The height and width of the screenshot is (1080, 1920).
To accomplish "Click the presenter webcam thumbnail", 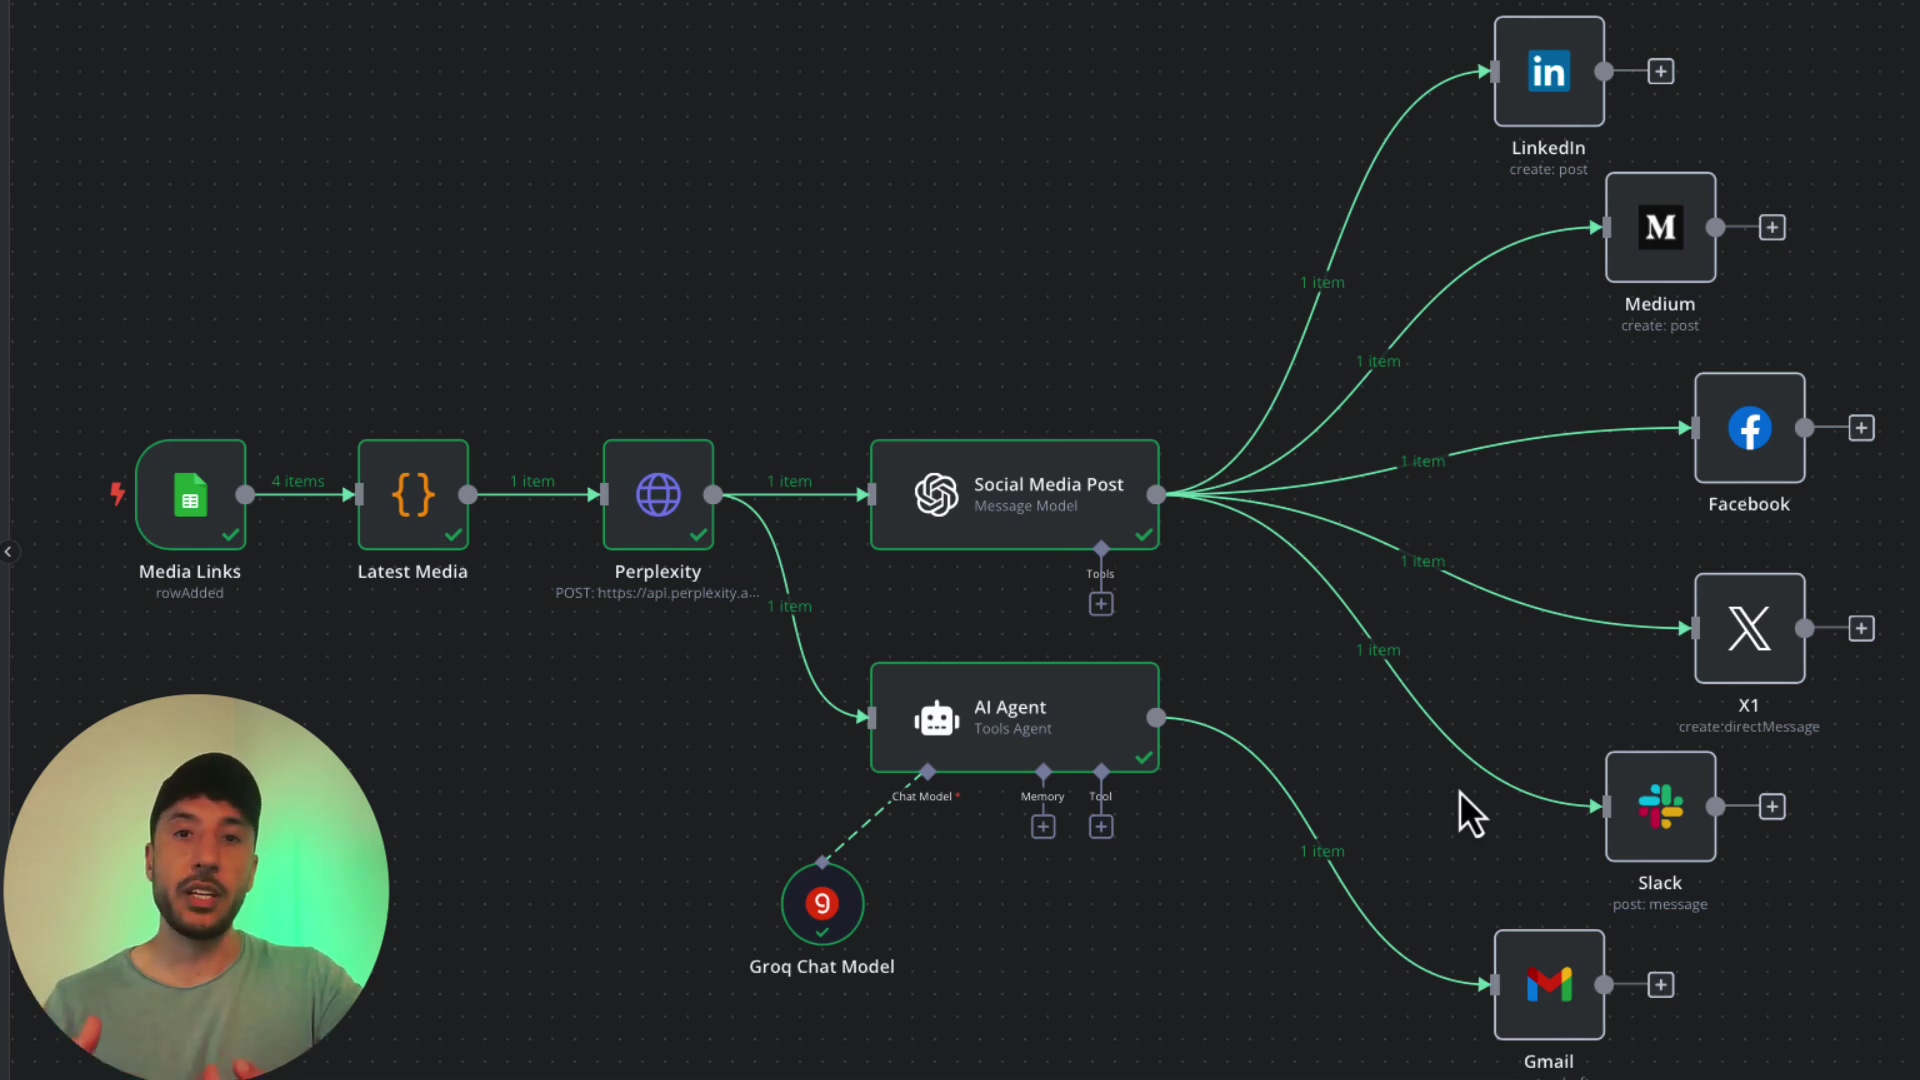I will (196, 887).
